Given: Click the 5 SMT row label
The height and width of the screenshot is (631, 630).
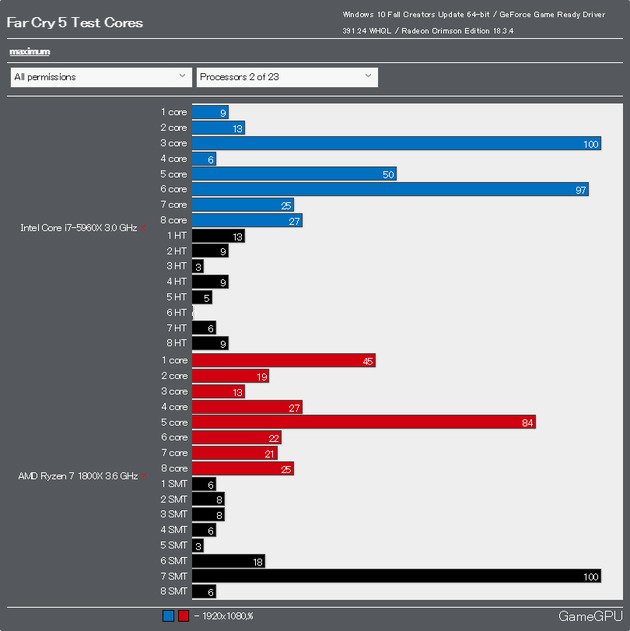Looking at the screenshot, I should point(174,545).
